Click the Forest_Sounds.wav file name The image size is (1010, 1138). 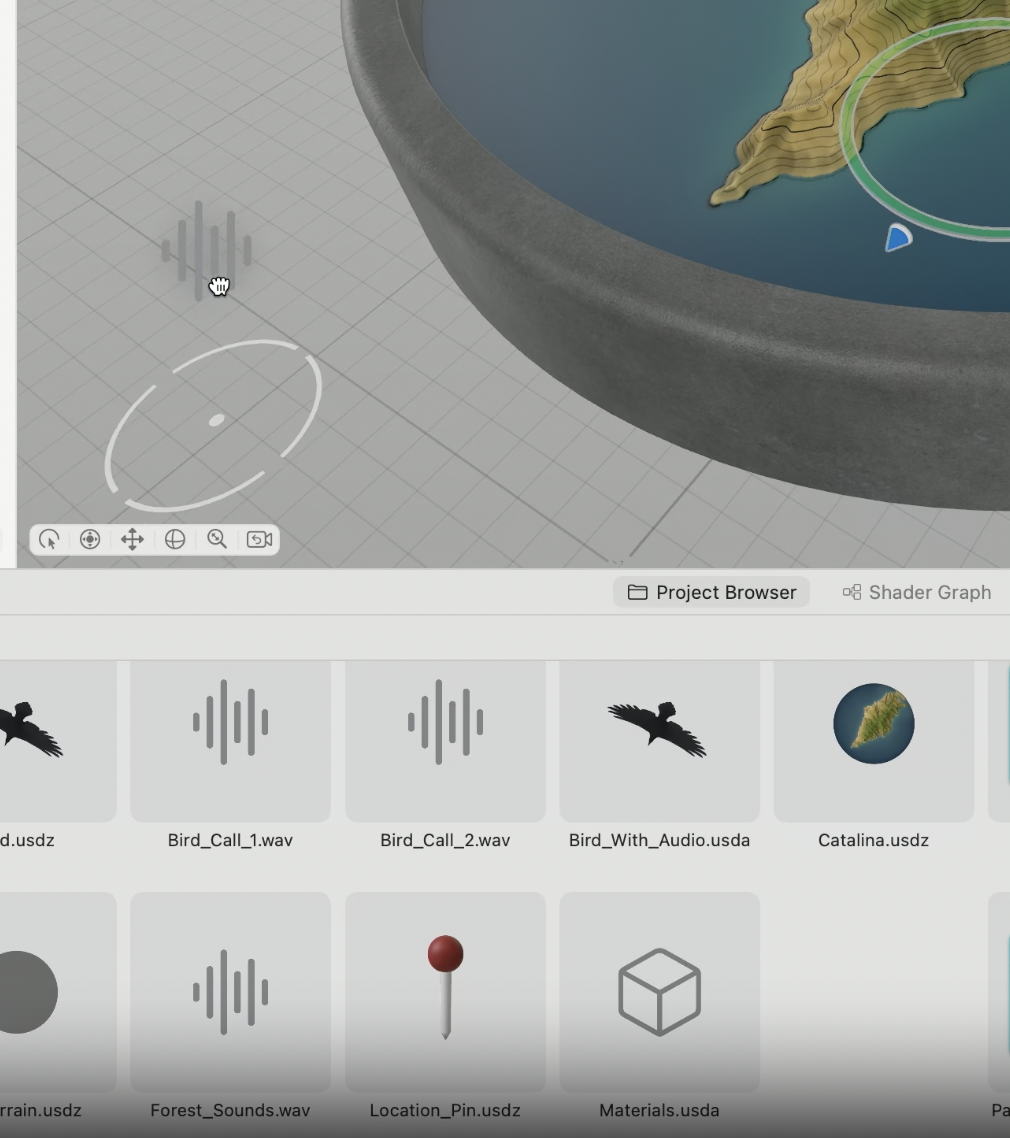[230, 1110]
